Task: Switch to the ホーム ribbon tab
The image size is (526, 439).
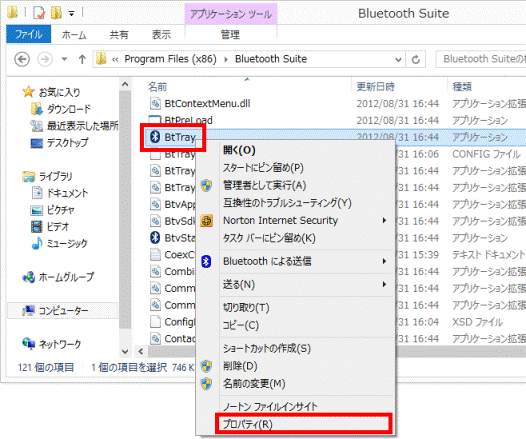Action: 74,35
